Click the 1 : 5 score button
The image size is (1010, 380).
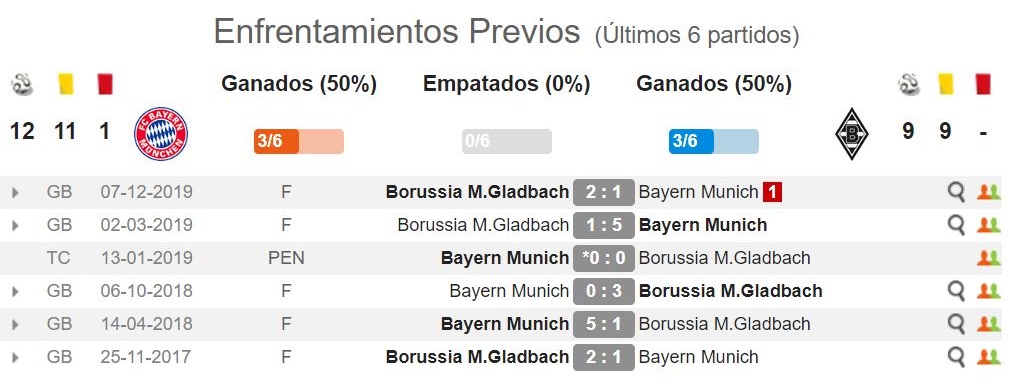tap(604, 225)
